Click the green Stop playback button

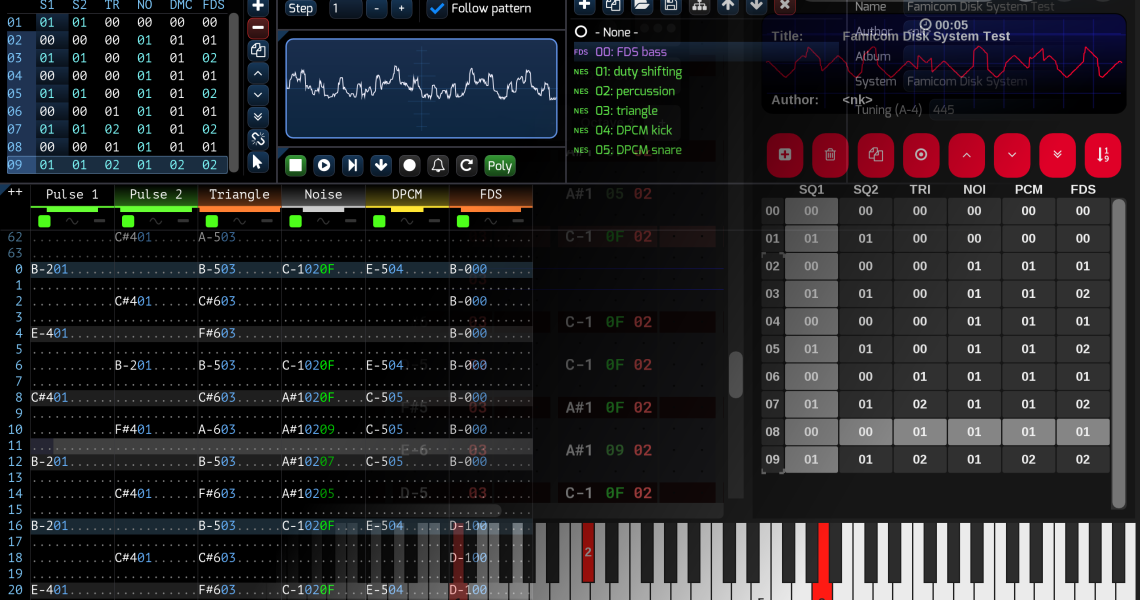[295, 165]
